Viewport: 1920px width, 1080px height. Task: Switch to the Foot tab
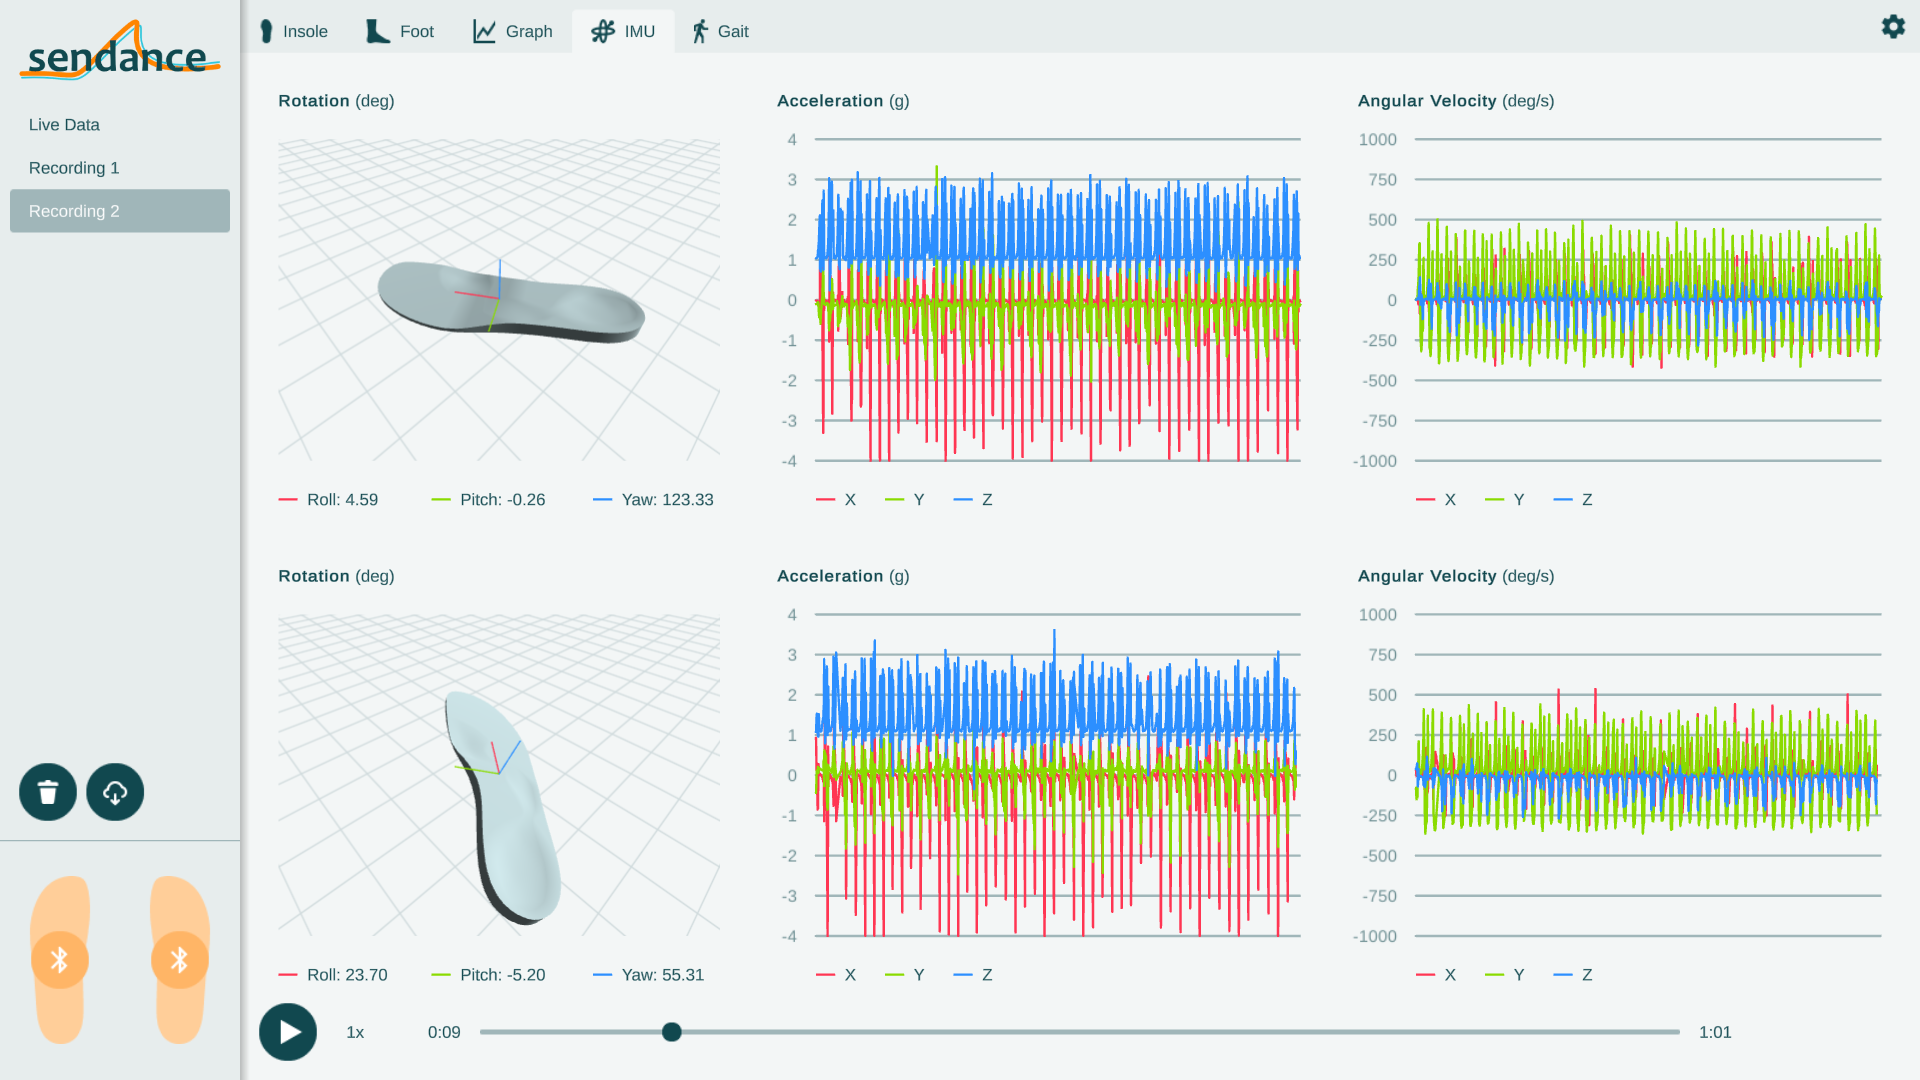coord(399,31)
